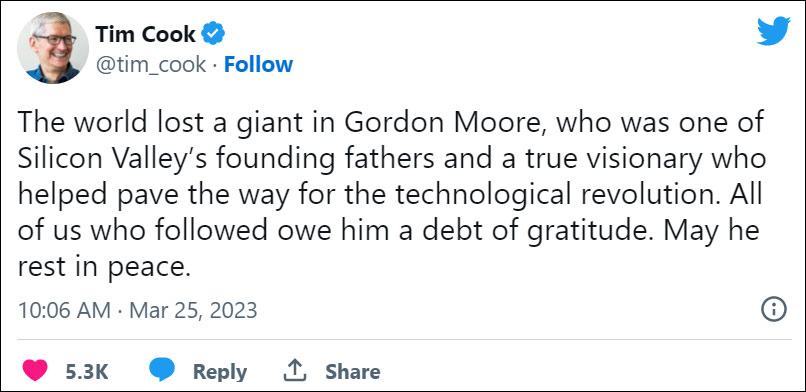
Task: Click the reply speech bubble icon
Action: click(x=162, y=370)
